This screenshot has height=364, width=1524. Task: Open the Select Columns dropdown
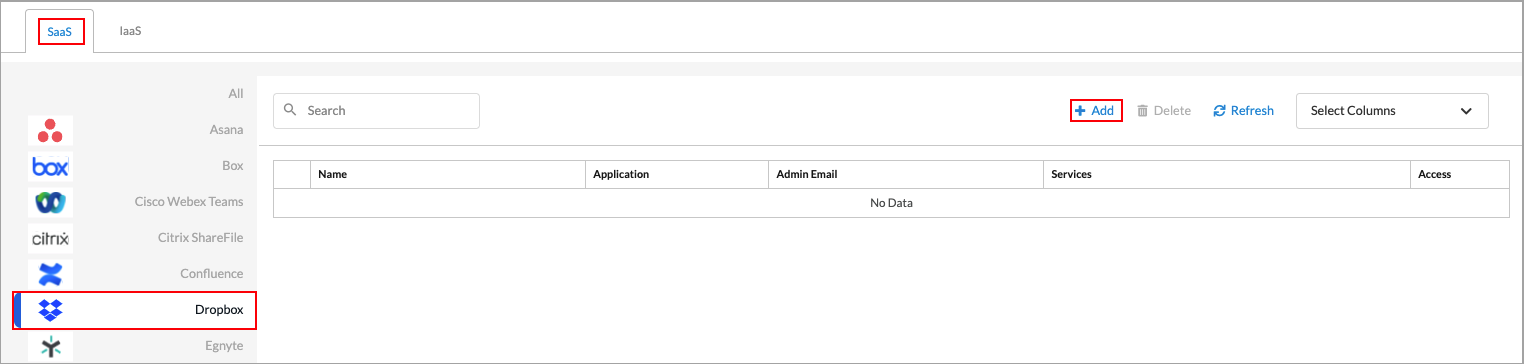tap(1392, 111)
